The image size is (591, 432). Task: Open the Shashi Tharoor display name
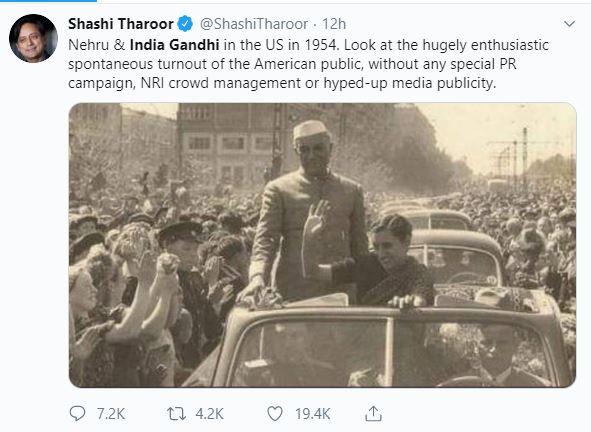[121, 24]
